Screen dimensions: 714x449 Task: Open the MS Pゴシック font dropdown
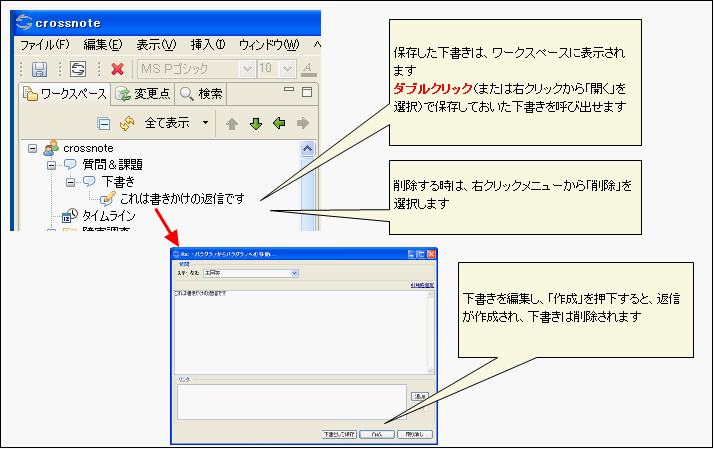[x=247, y=69]
